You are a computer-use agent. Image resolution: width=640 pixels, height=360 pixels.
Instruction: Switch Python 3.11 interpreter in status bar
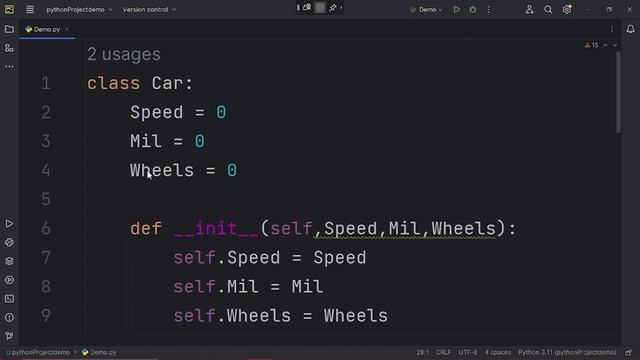[567, 352]
